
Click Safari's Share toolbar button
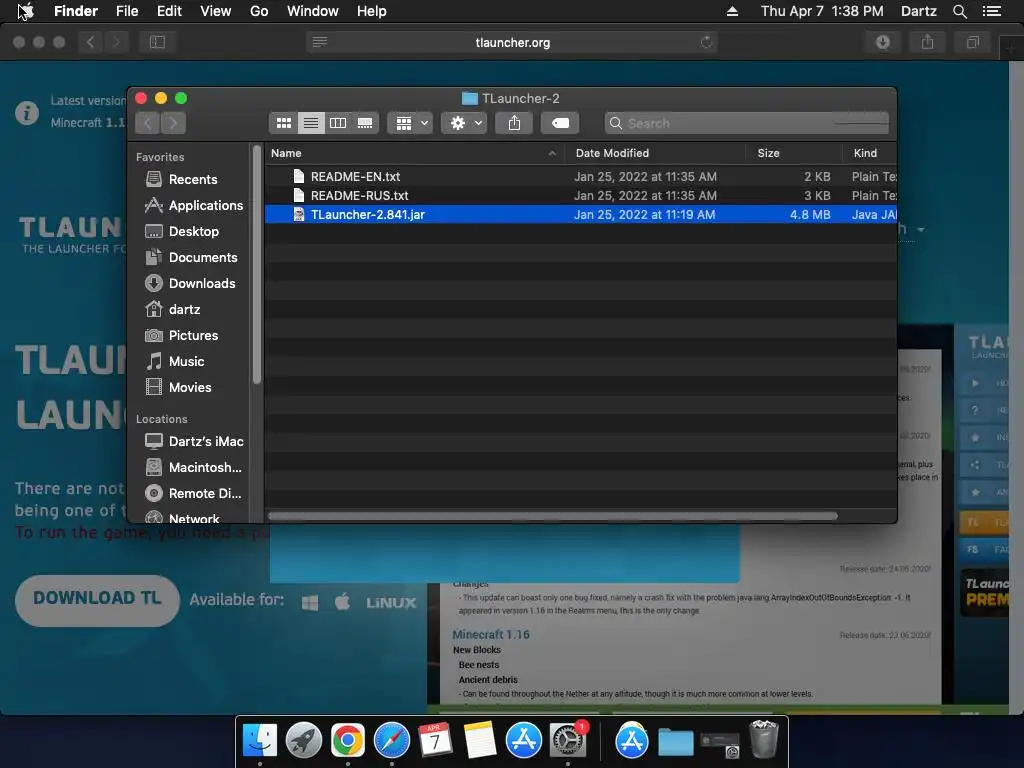927,42
